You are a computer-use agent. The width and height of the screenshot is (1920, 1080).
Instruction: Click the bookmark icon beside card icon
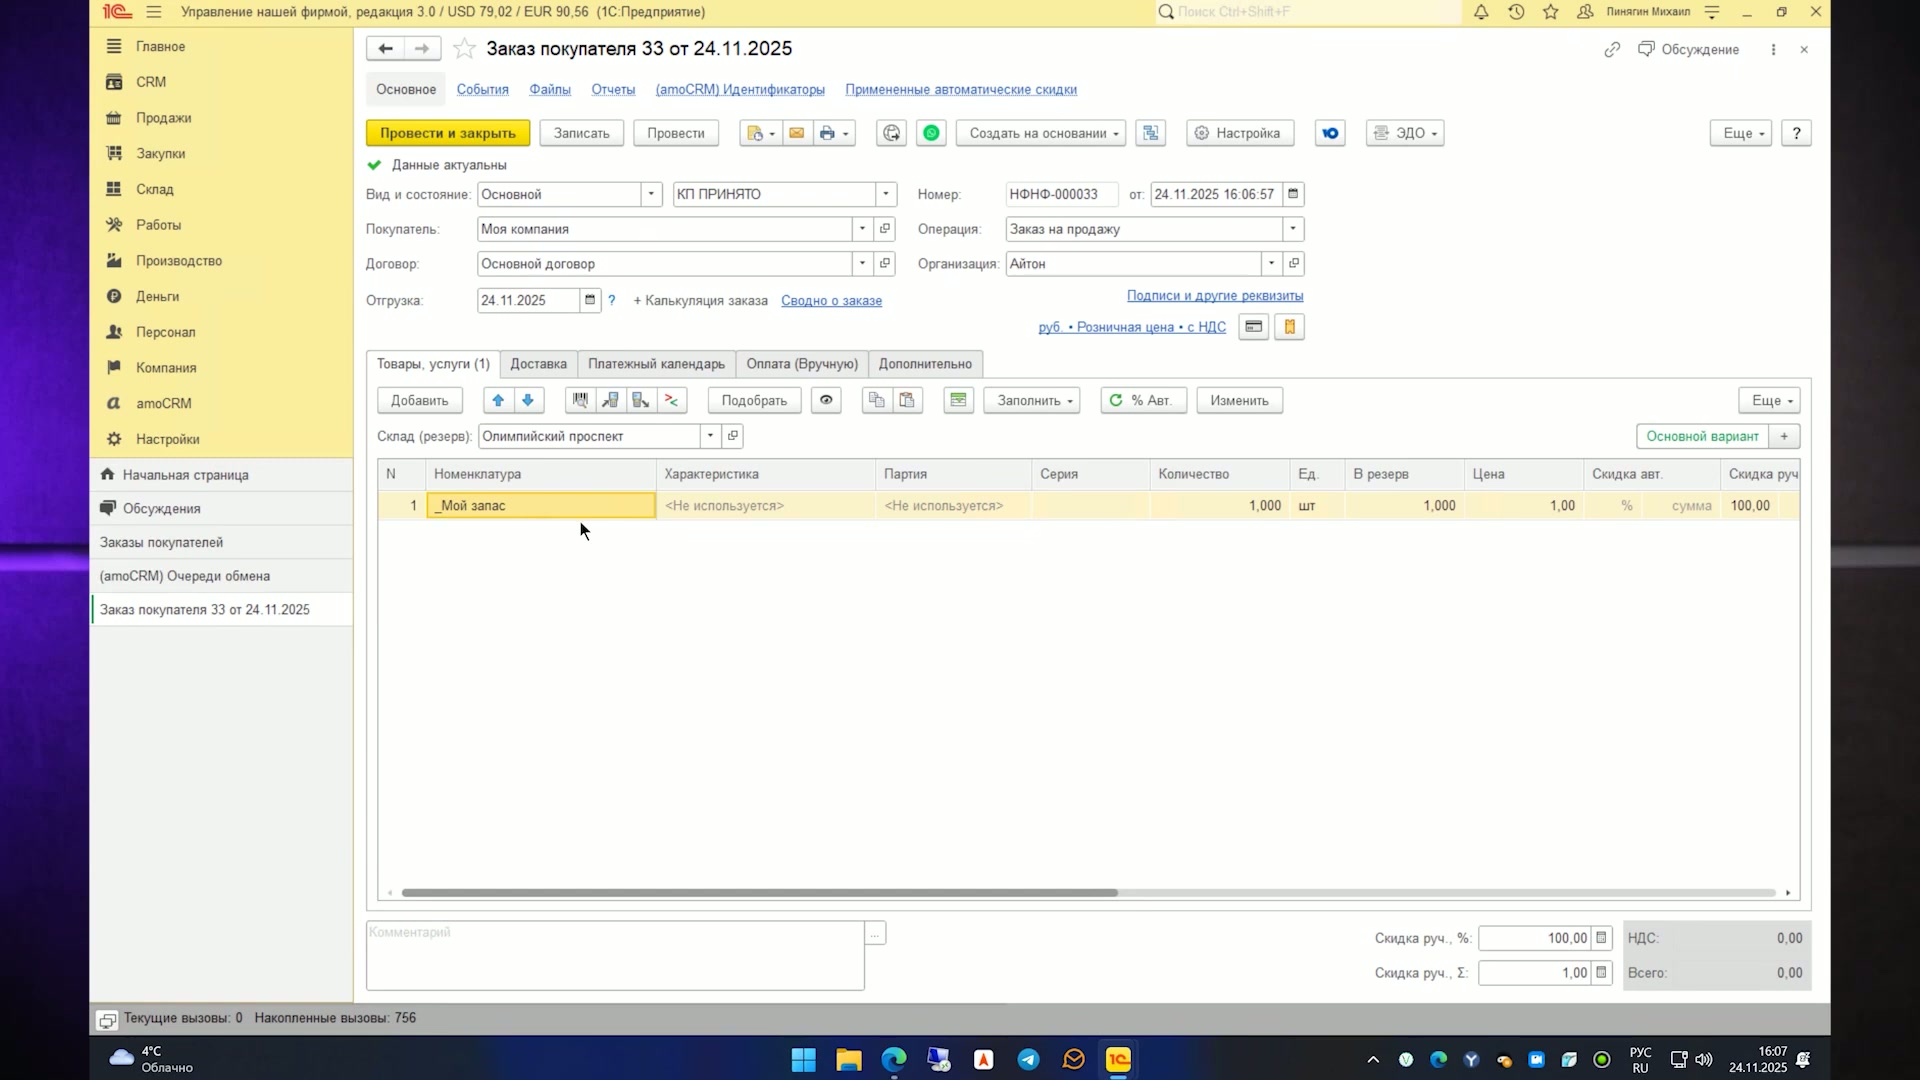coord(1289,327)
